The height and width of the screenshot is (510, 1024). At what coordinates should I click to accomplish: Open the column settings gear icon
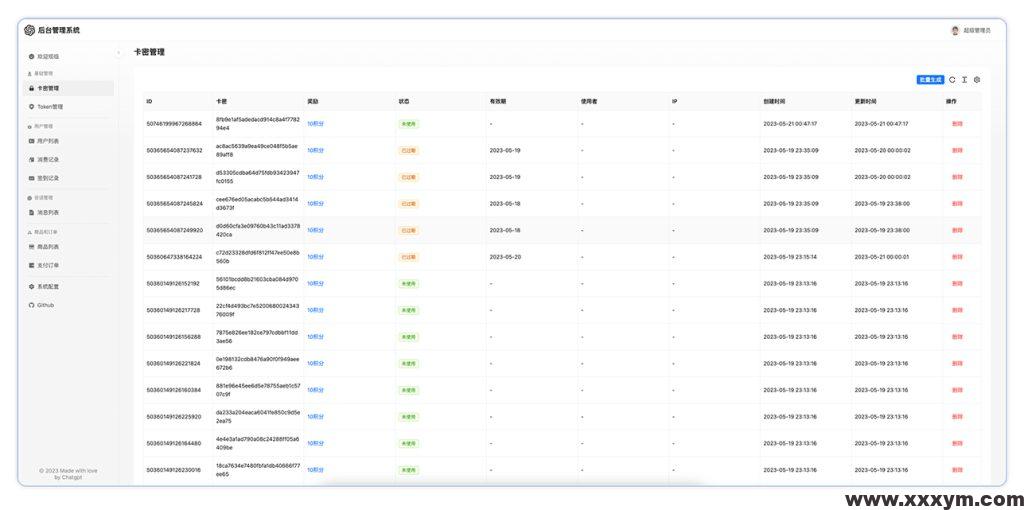tap(977, 79)
